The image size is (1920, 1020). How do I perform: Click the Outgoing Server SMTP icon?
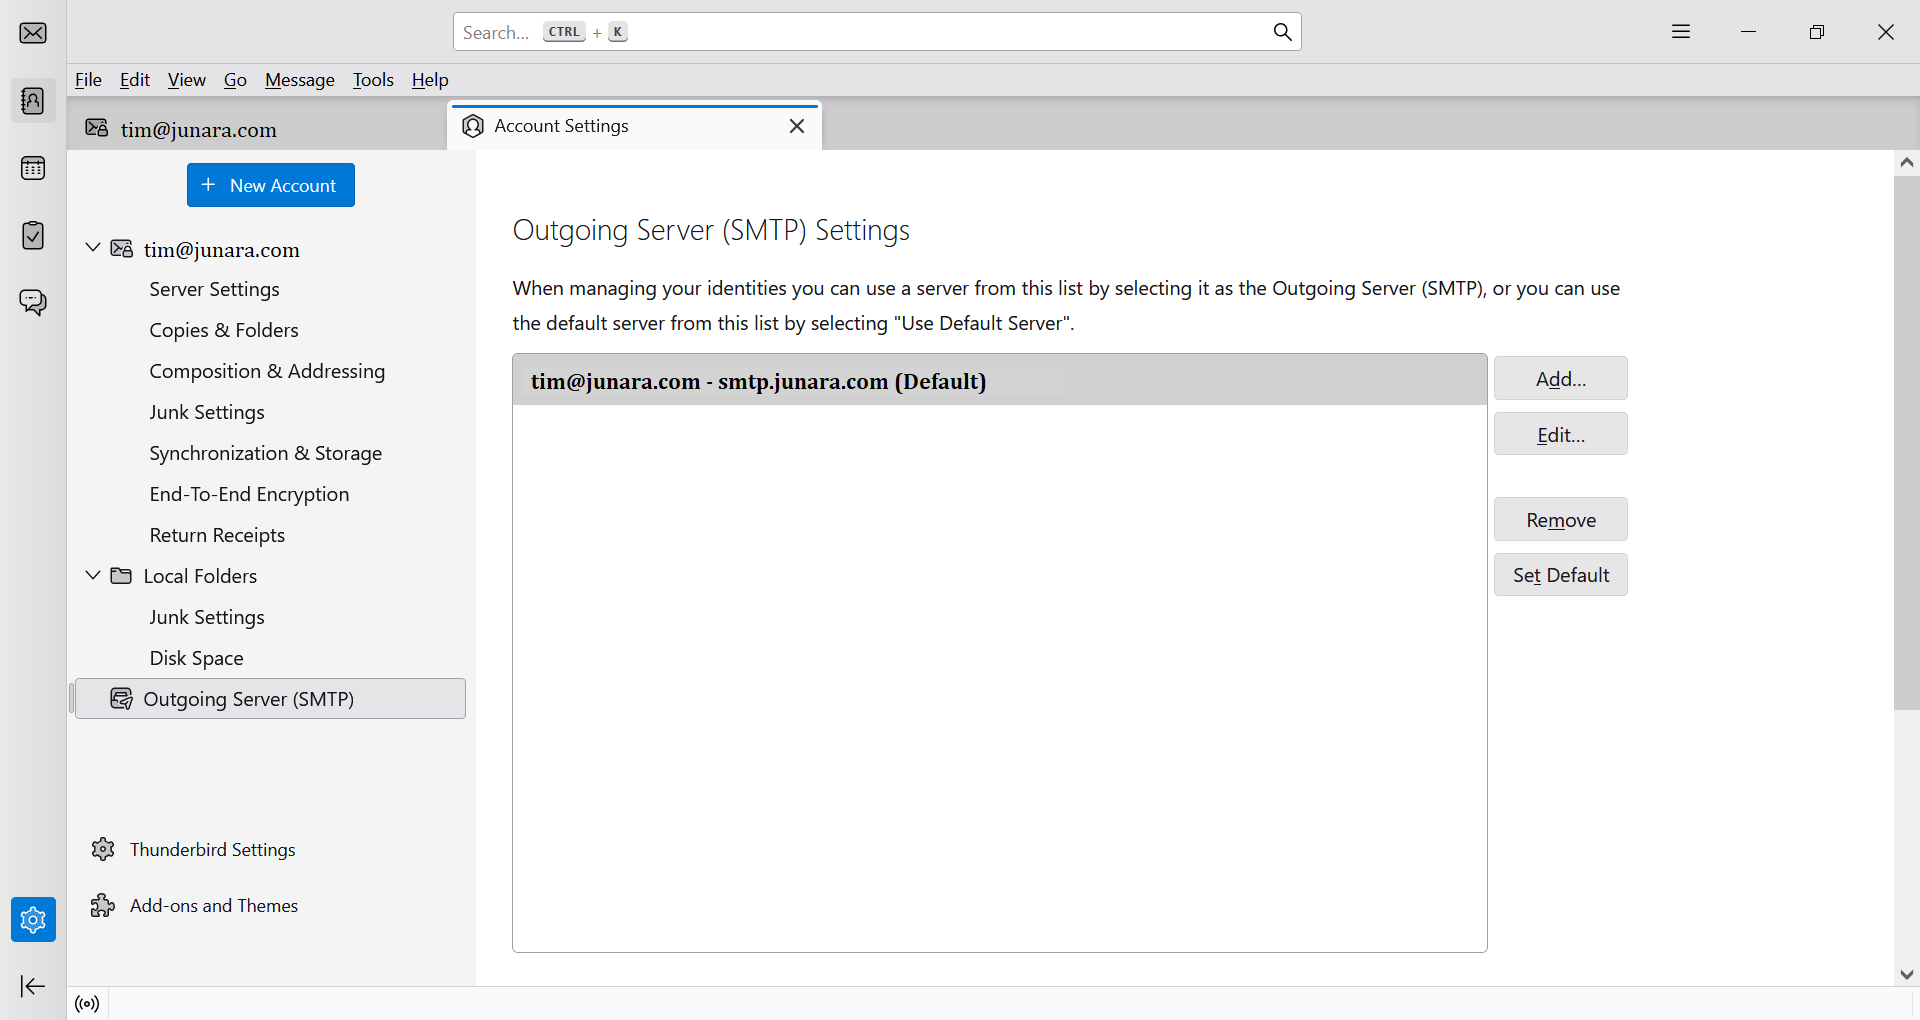121,699
